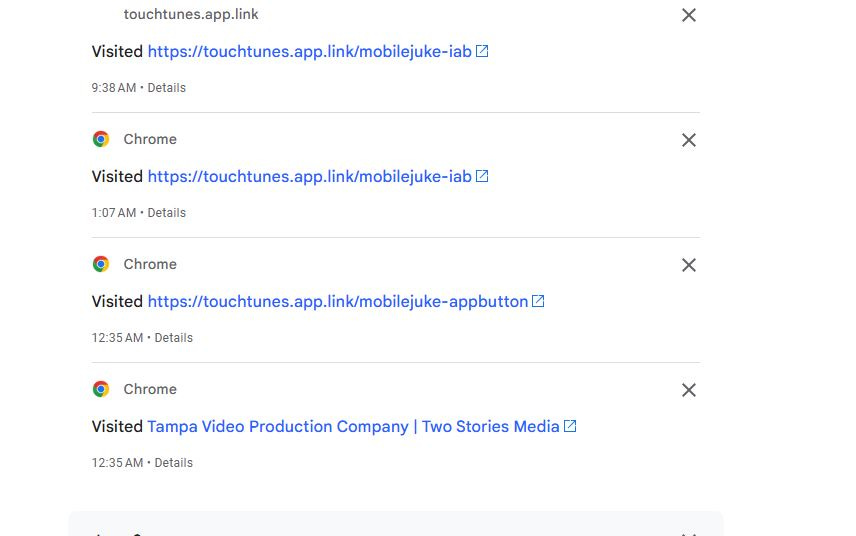Click the Chrome icon on the Tampa Video entry
Image resolution: width=856 pixels, height=536 pixels.
point(101,389)
